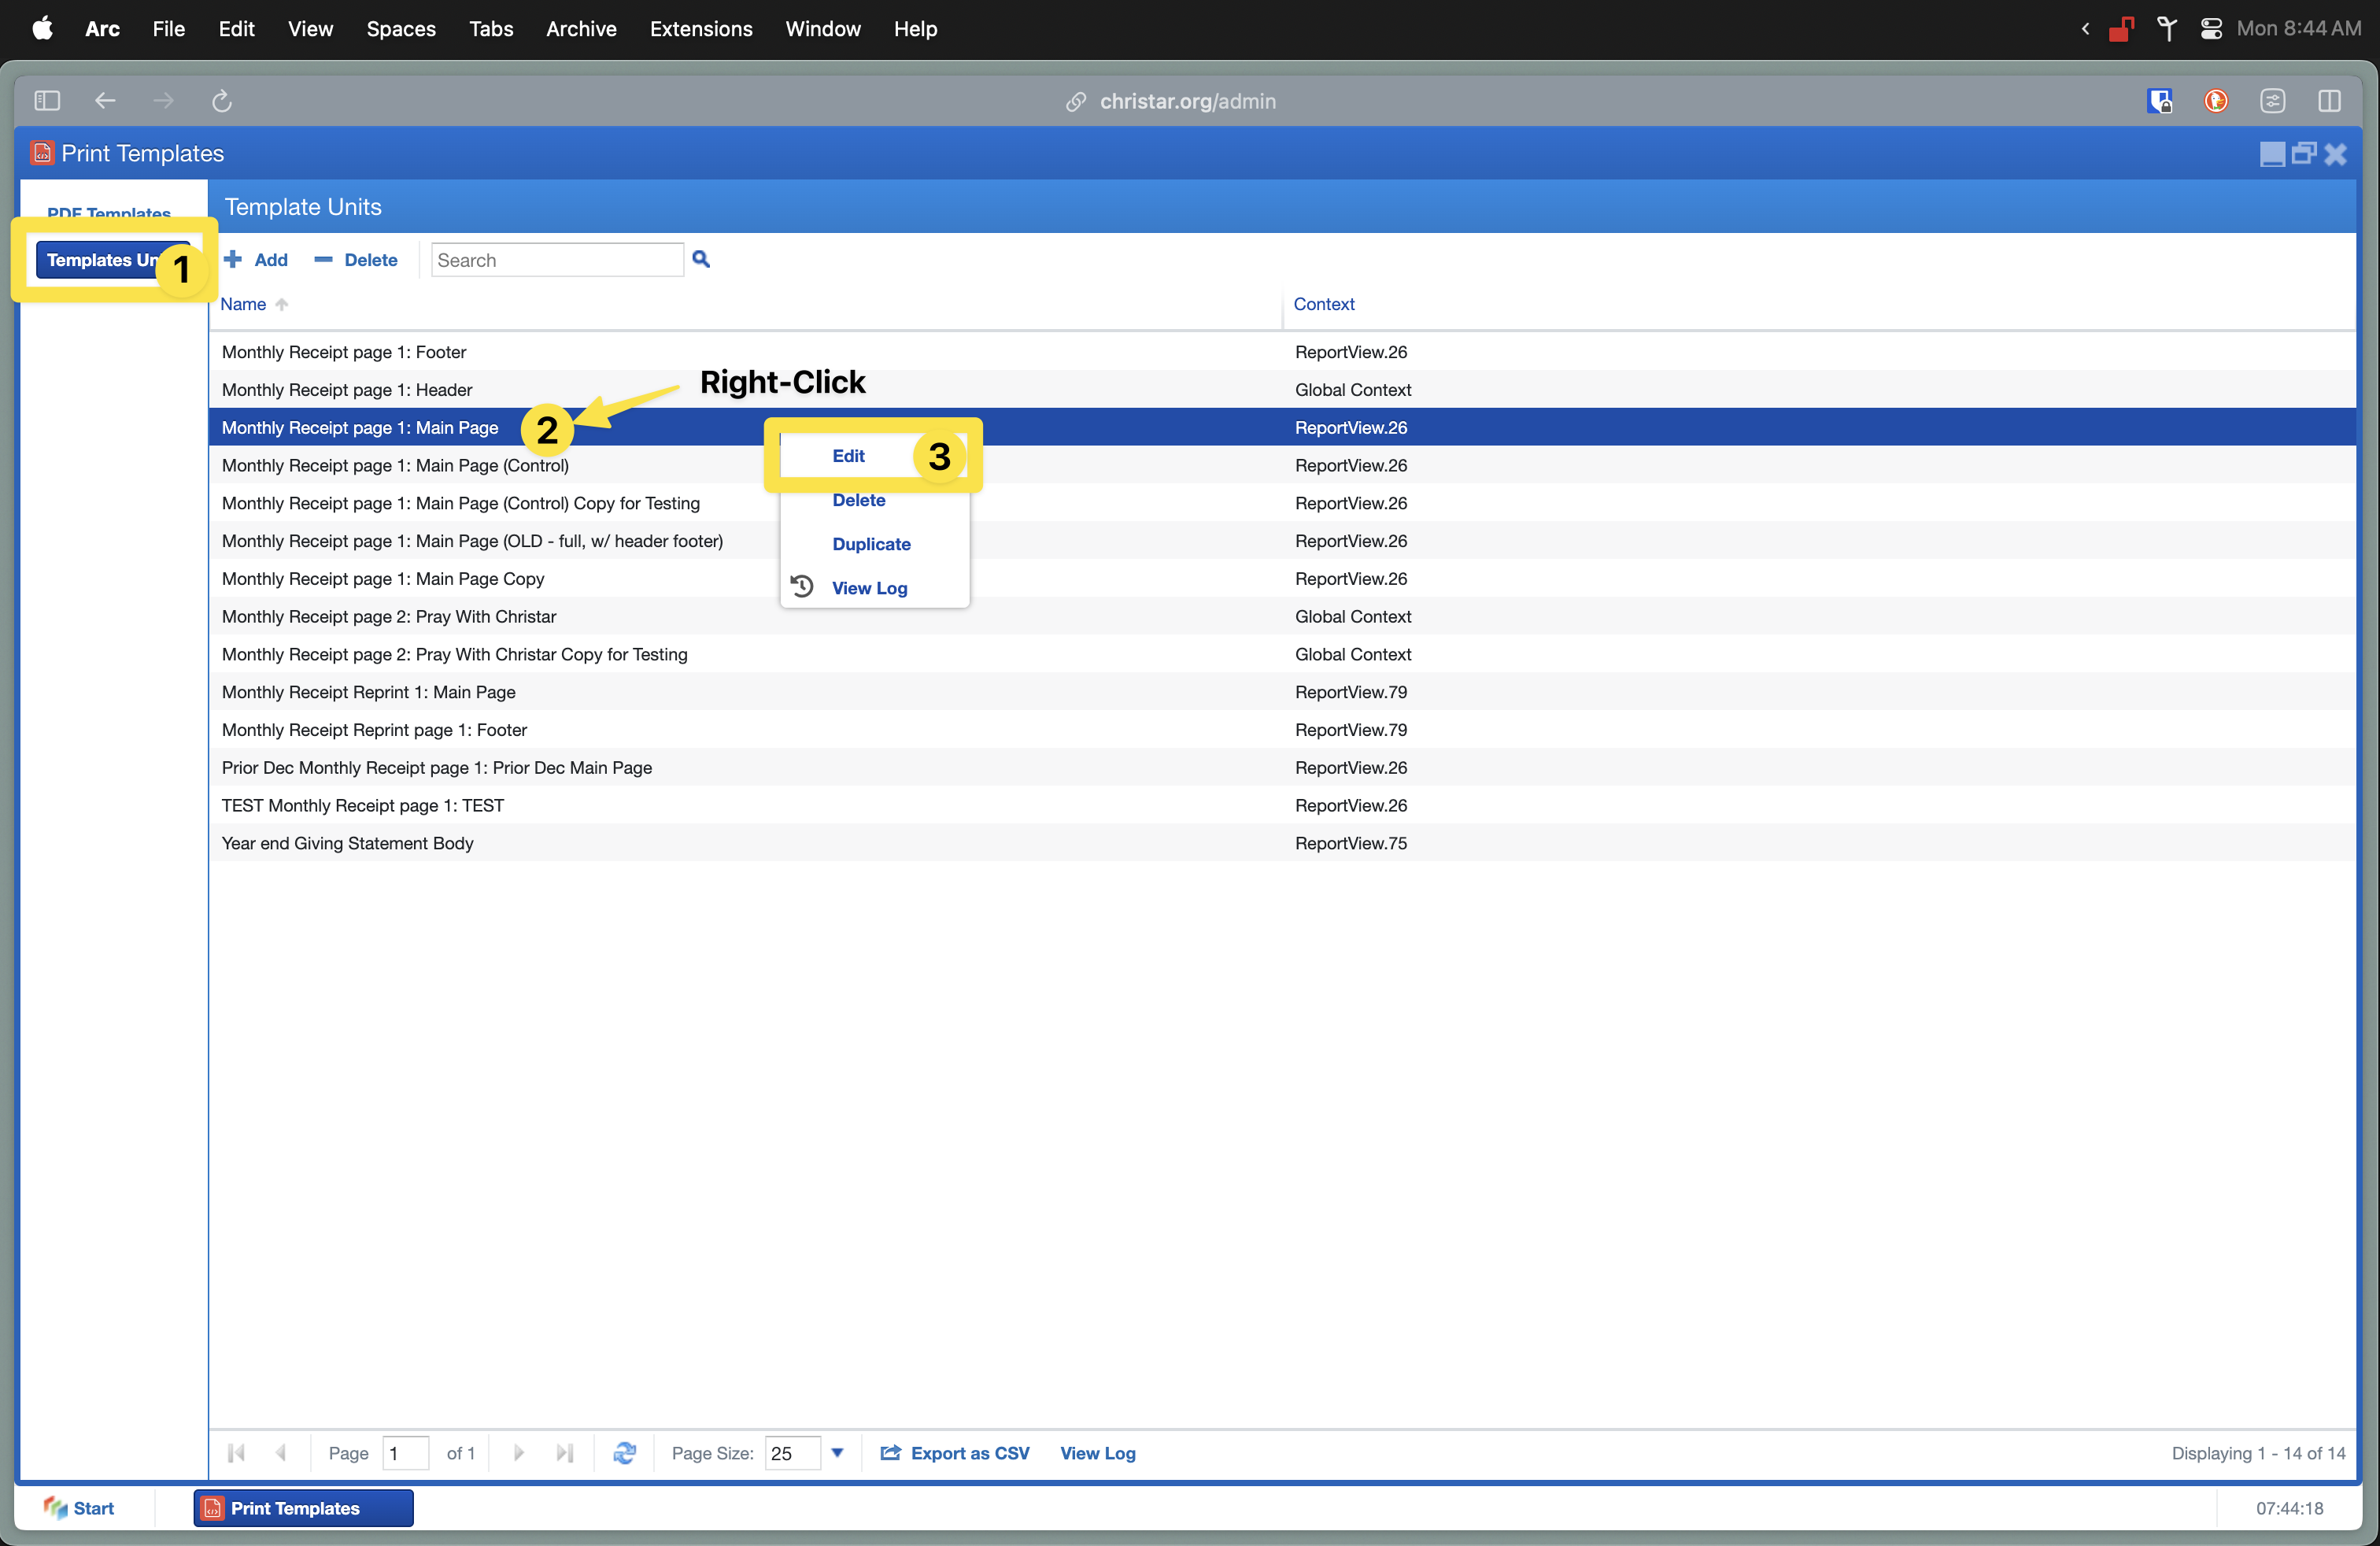Screen dimensions: 2380x1546
Task: Click the DuckDuckGo extension icon
Action: tap(2216, 101)
